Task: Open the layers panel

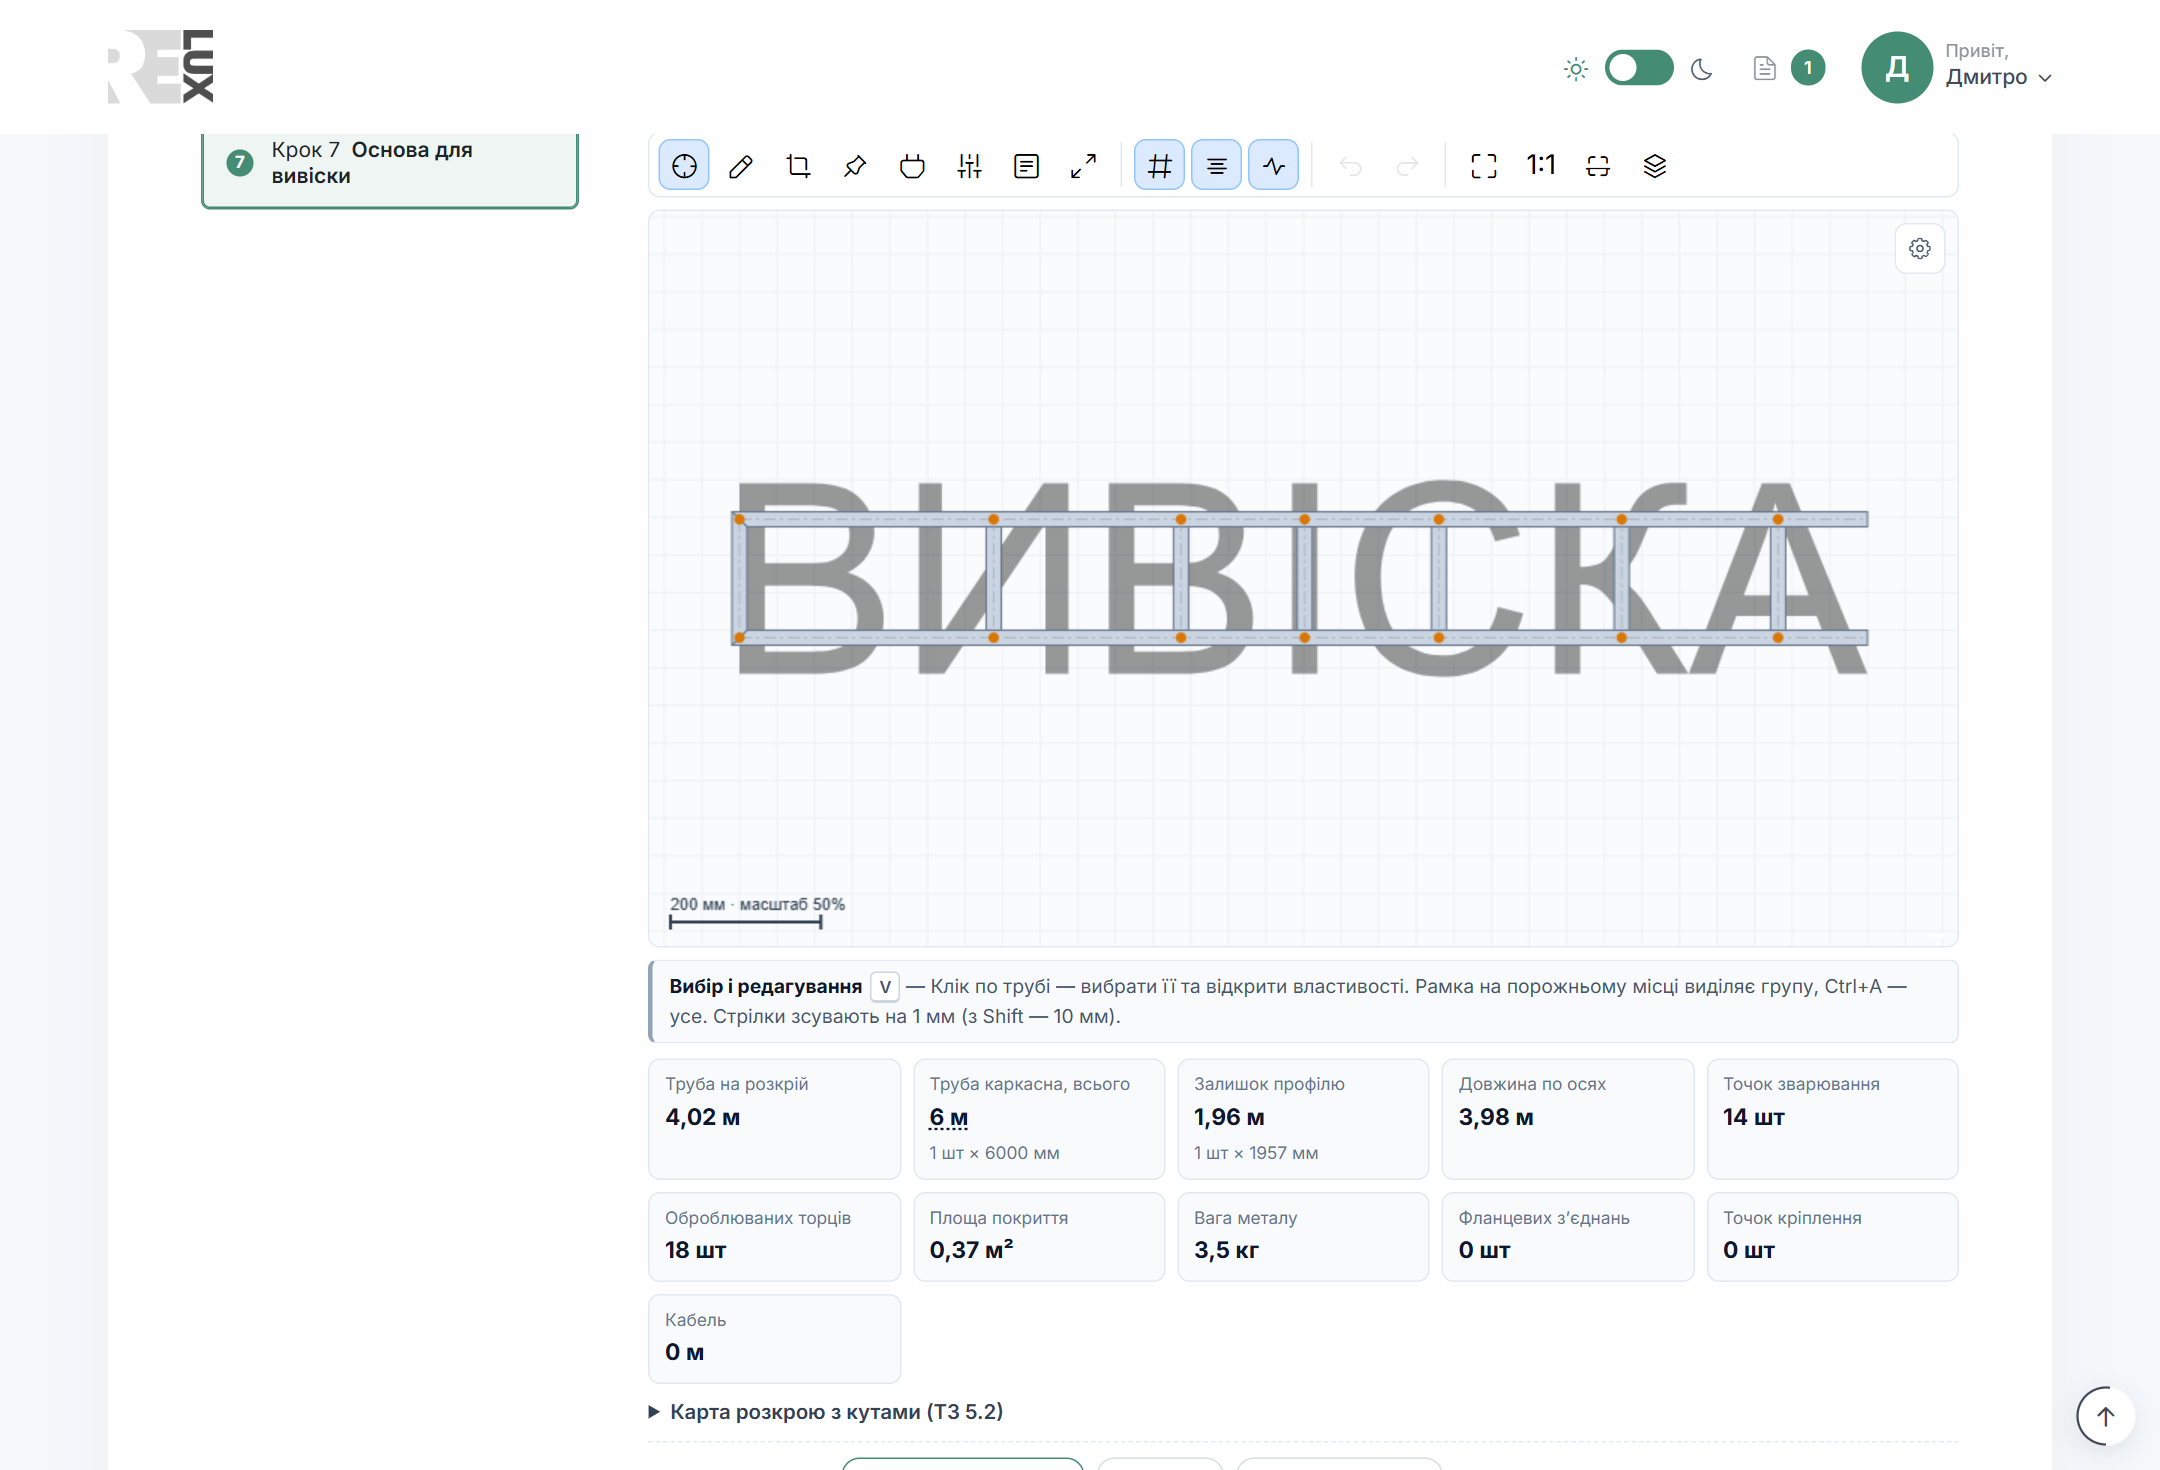Action: pos(1655,166)
